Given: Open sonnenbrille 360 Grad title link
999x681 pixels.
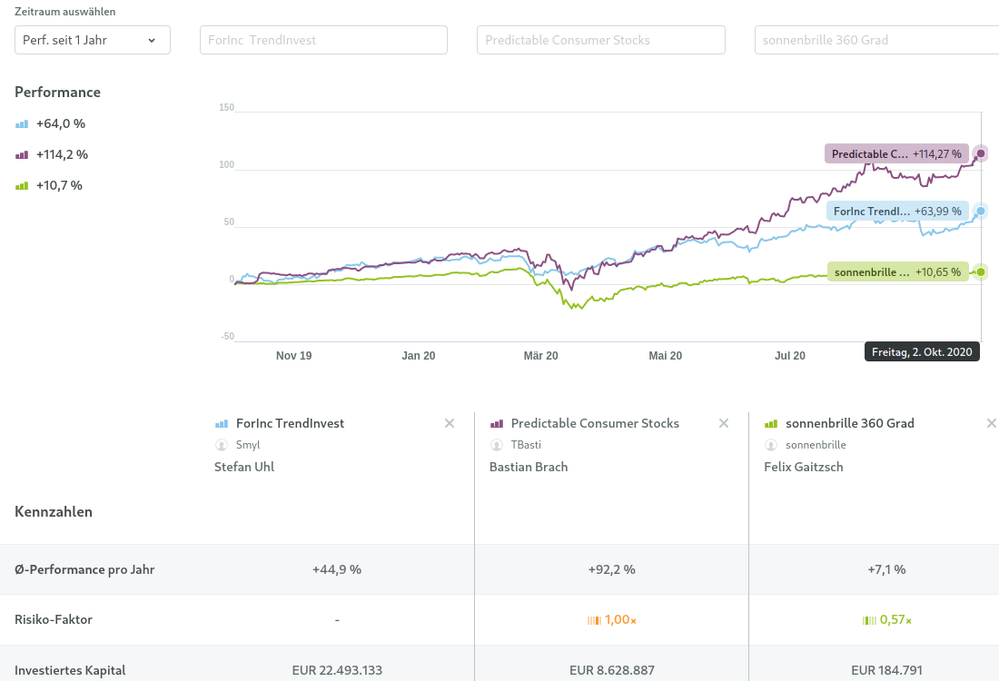Looking at the screenshot, I should [849, 424].
